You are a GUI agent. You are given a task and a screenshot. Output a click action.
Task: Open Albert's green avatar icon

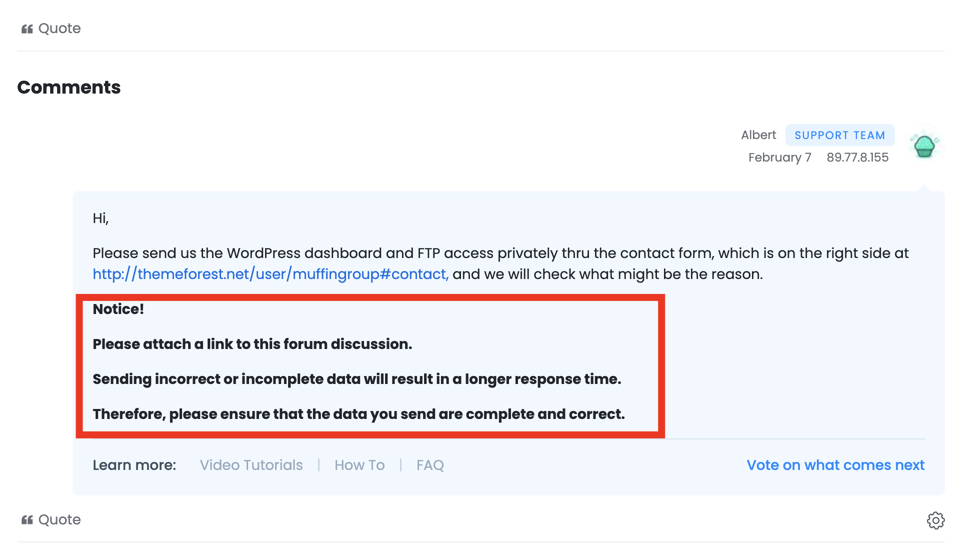924,146
